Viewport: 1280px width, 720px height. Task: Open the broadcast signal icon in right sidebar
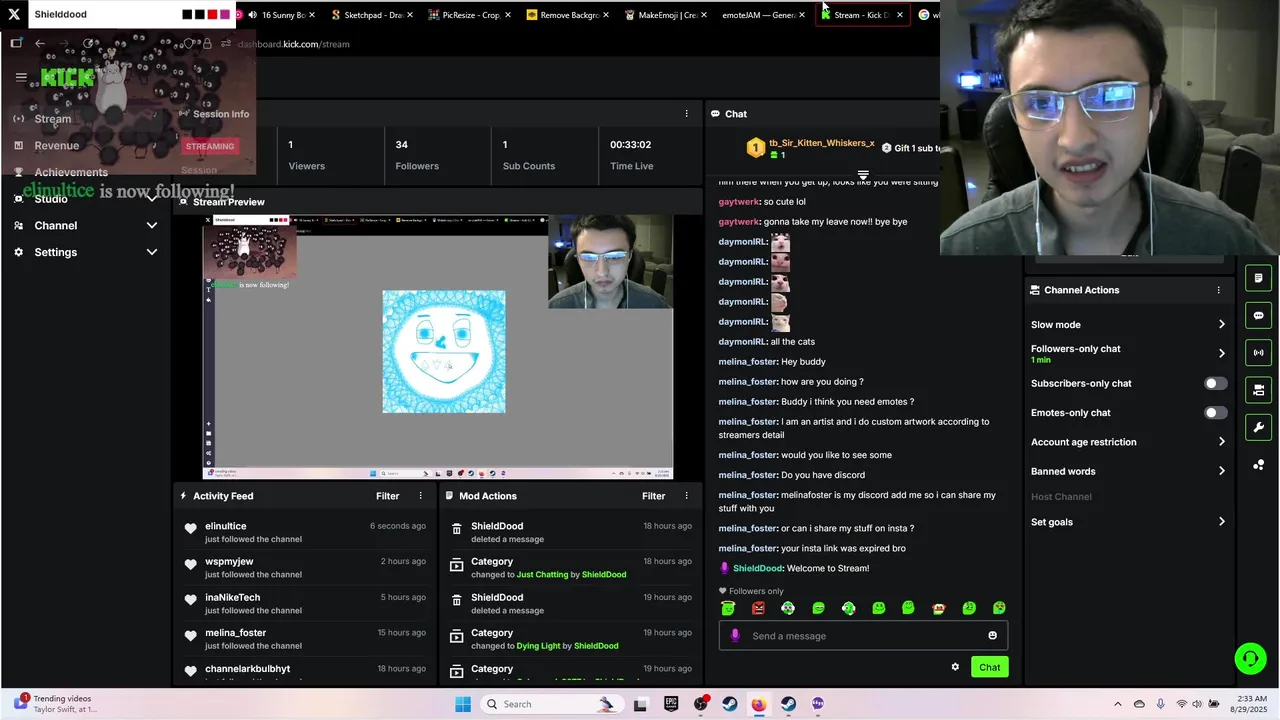[x=1258, y=352]
